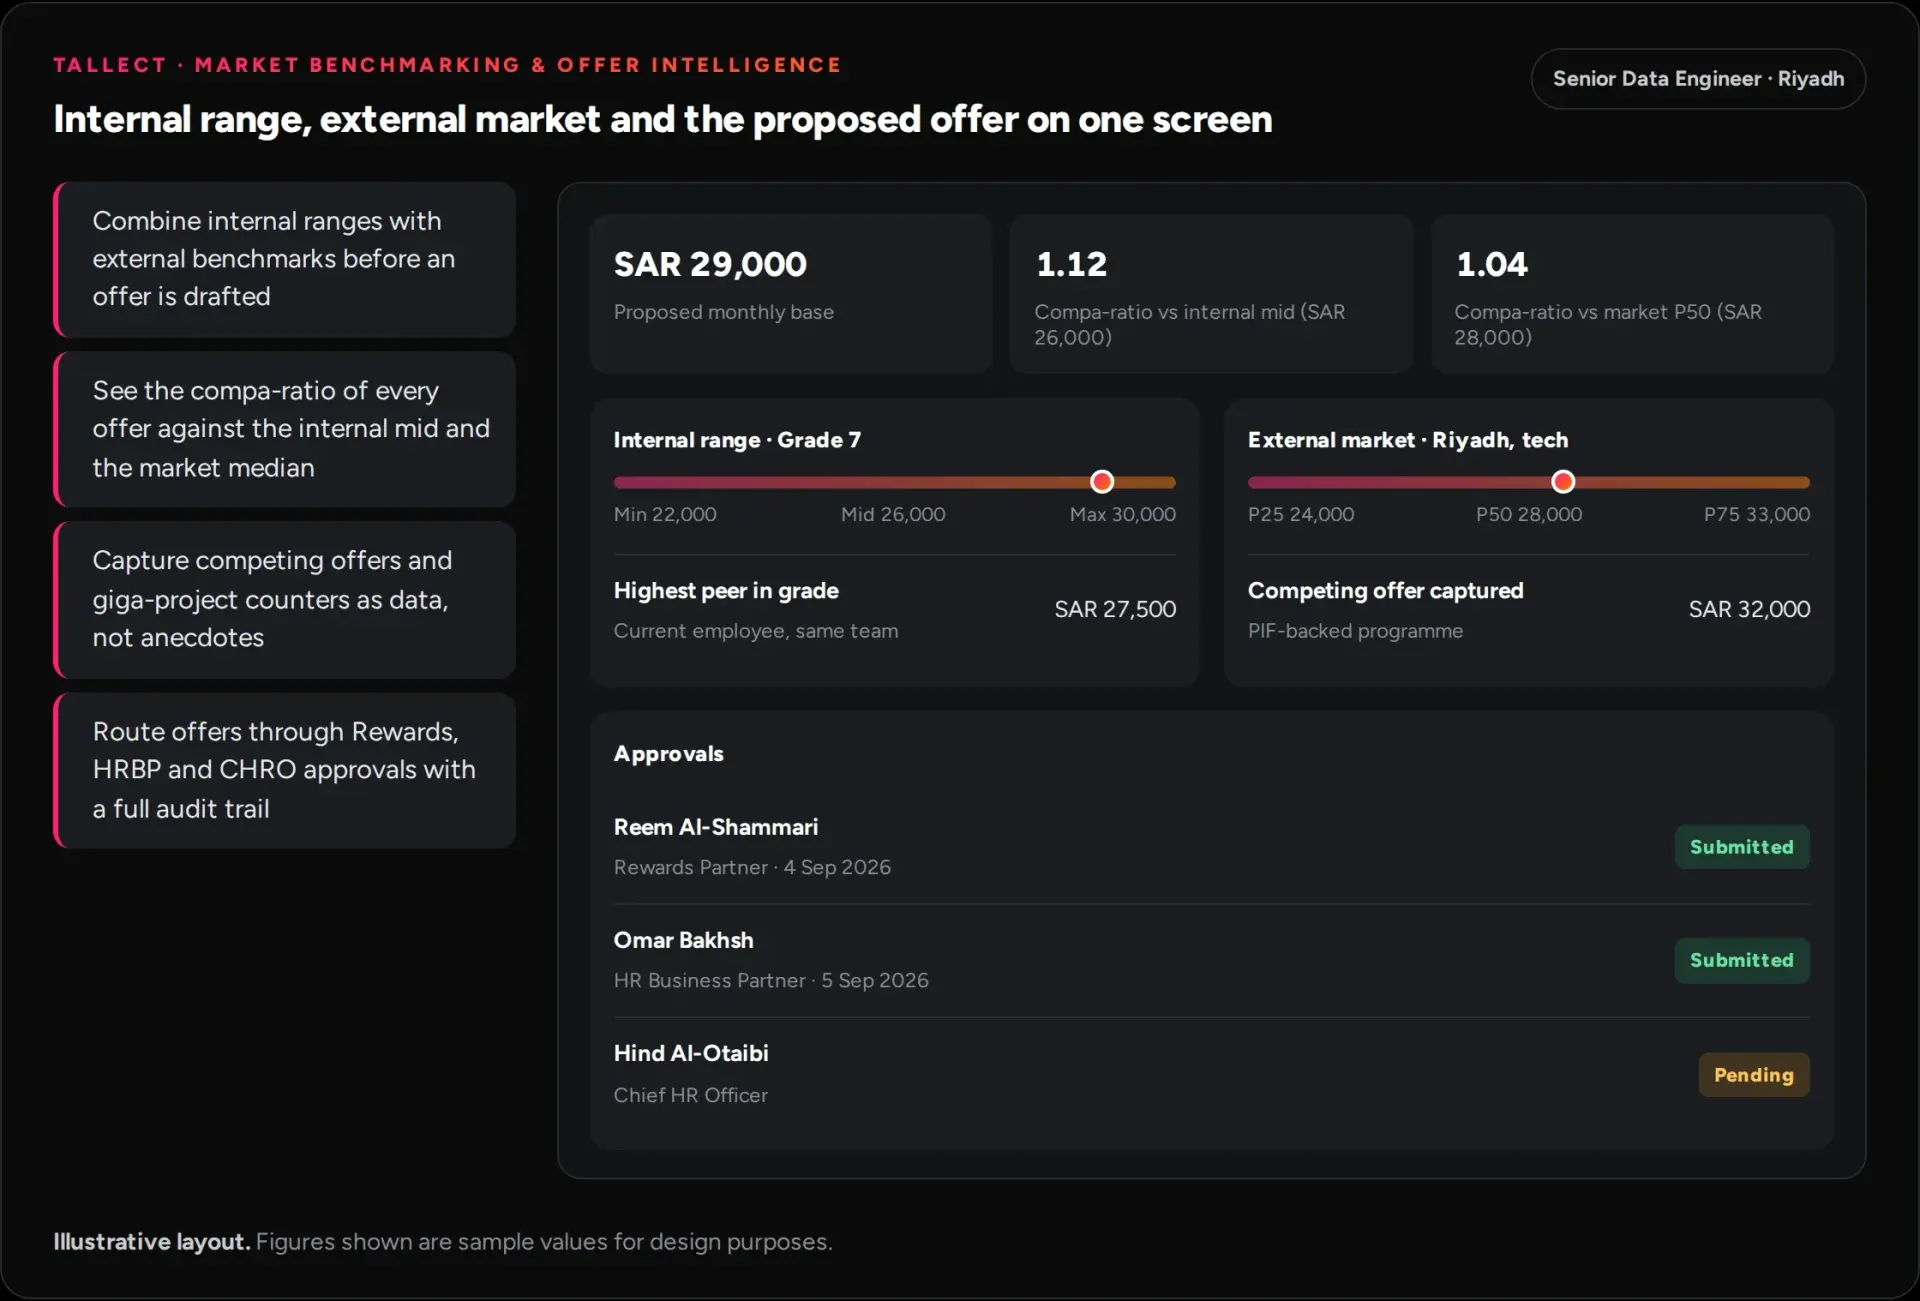Click the 'Capture competing offers' feature card
The width and height of the screenshot is (1920, 1301).
[x=285, y=599]
